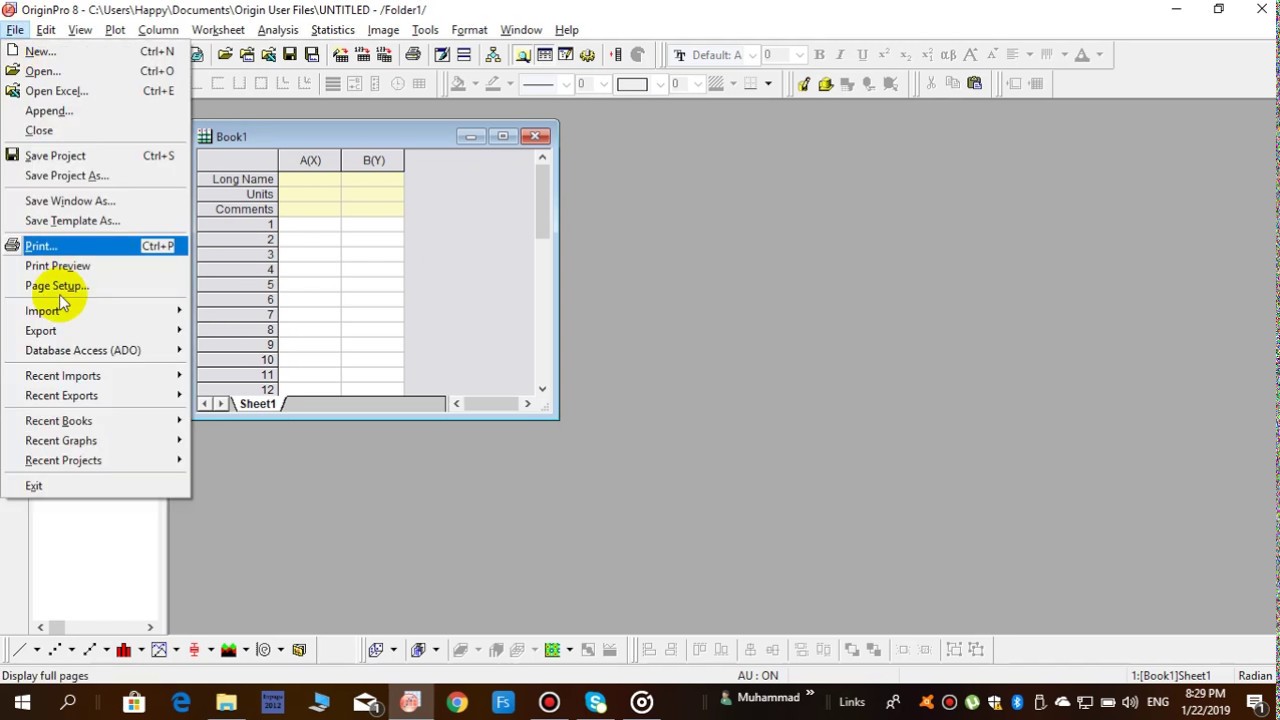Click the Save Project floppy disk icon

[x=290, y=55]
